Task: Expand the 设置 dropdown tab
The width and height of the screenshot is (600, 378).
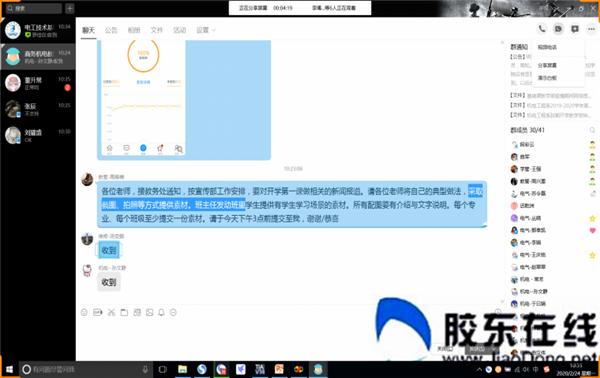Action: click(205, 30)
